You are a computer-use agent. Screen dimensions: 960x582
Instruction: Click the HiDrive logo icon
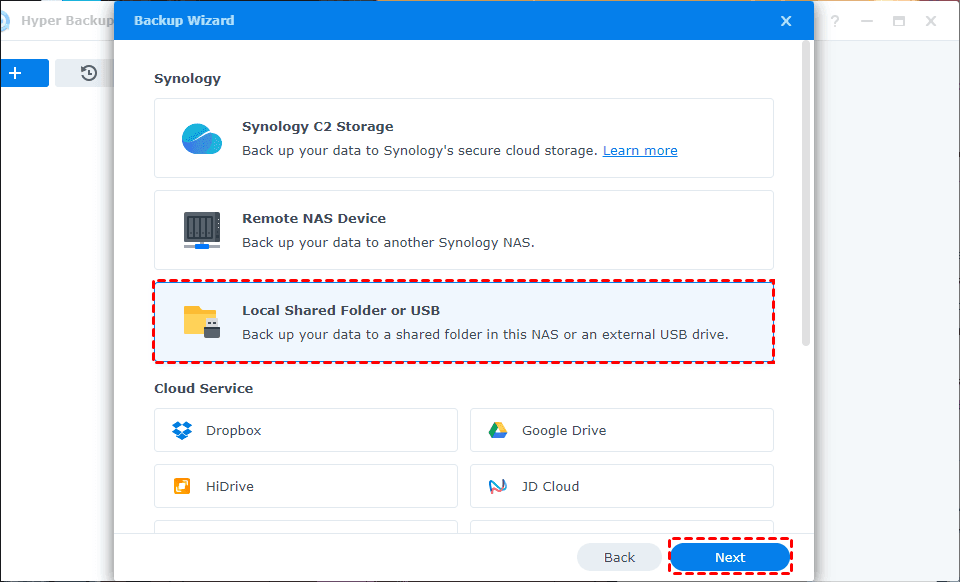182,487
